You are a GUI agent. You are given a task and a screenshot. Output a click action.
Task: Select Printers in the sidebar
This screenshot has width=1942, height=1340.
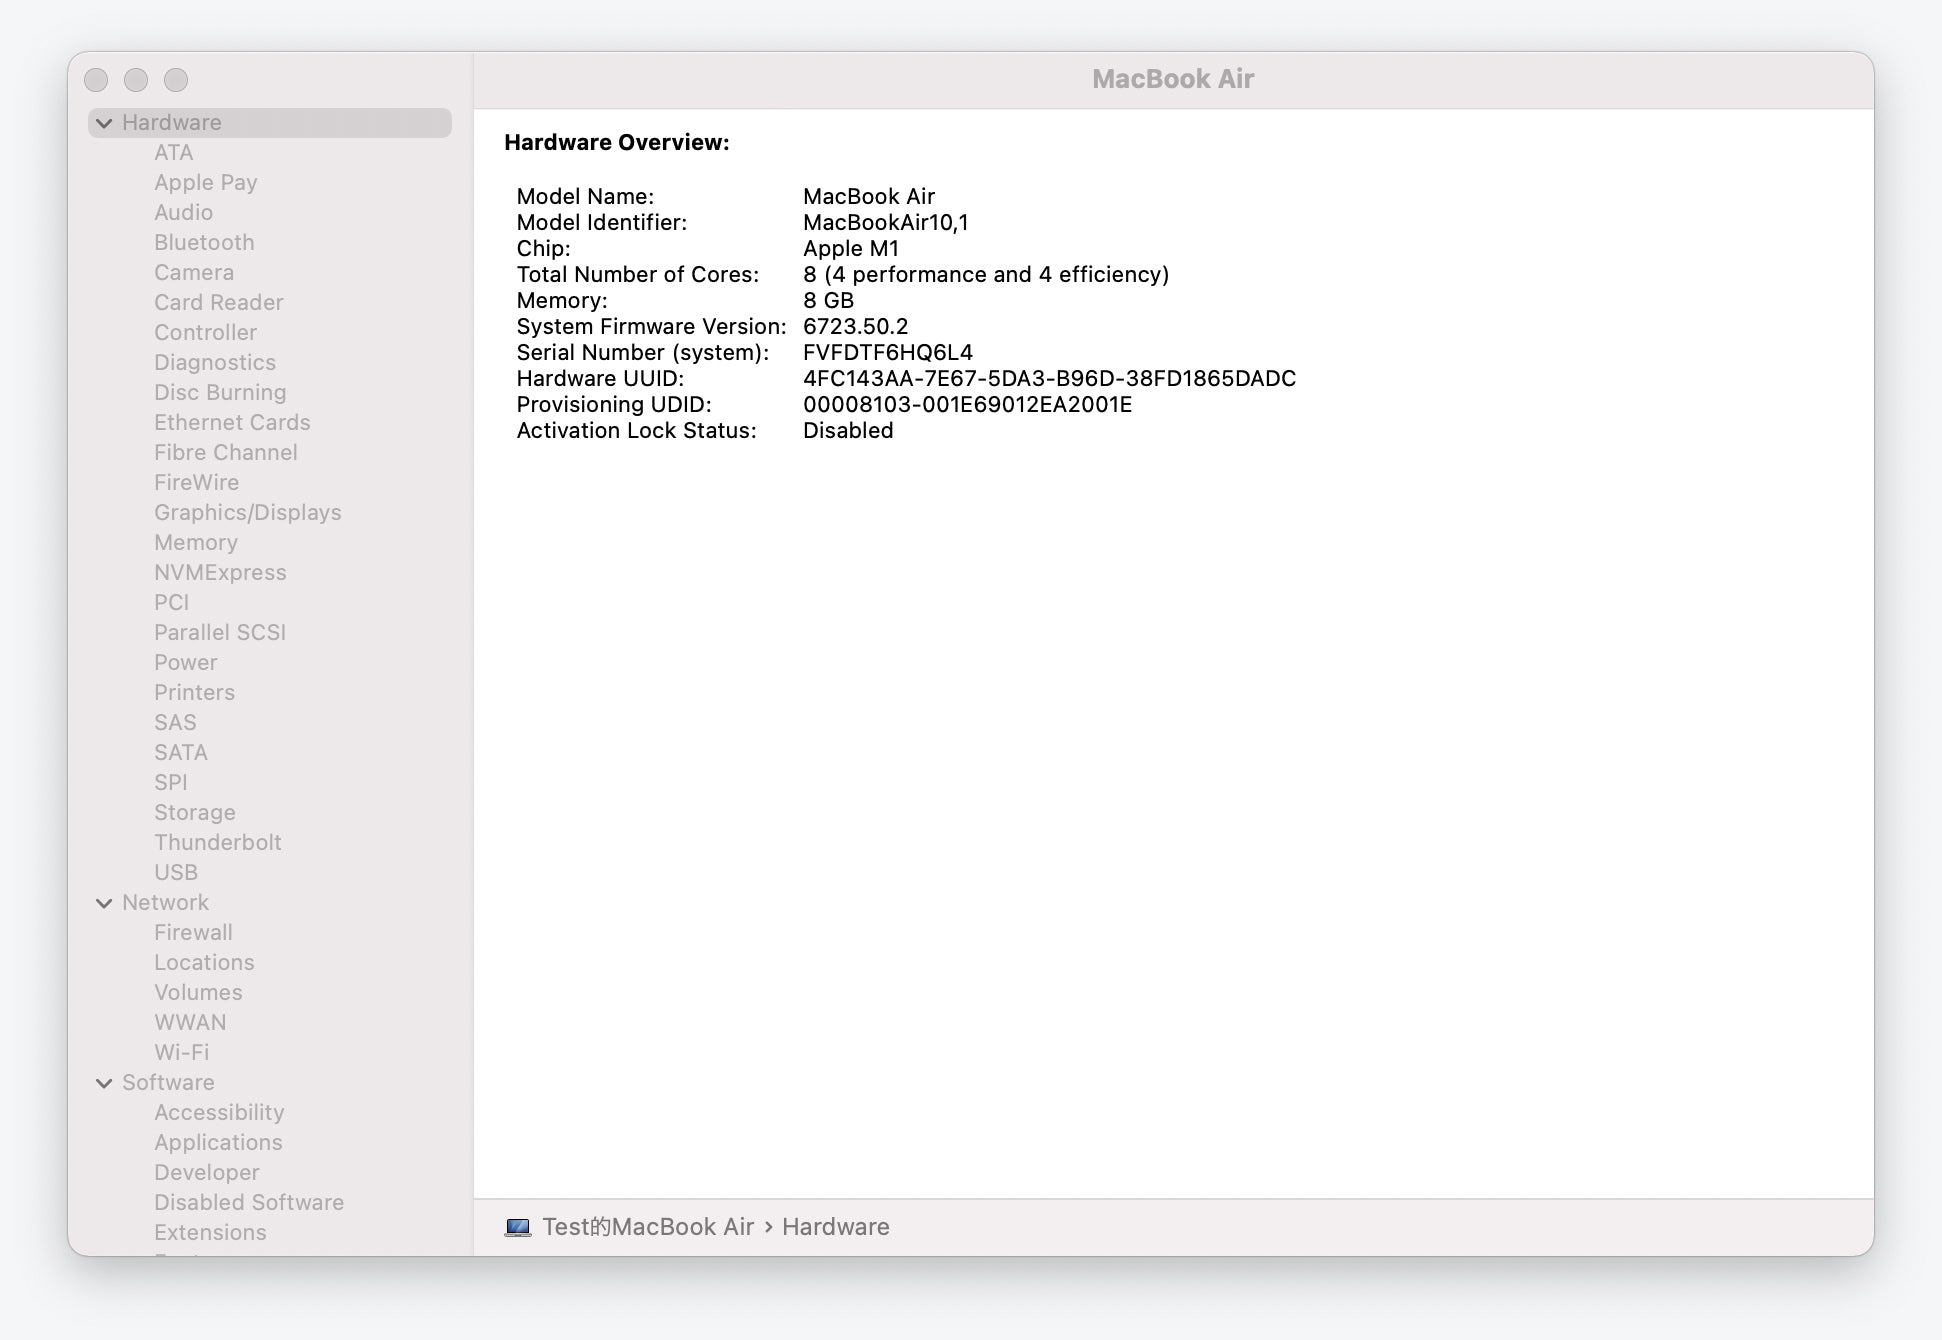point(194,693)
